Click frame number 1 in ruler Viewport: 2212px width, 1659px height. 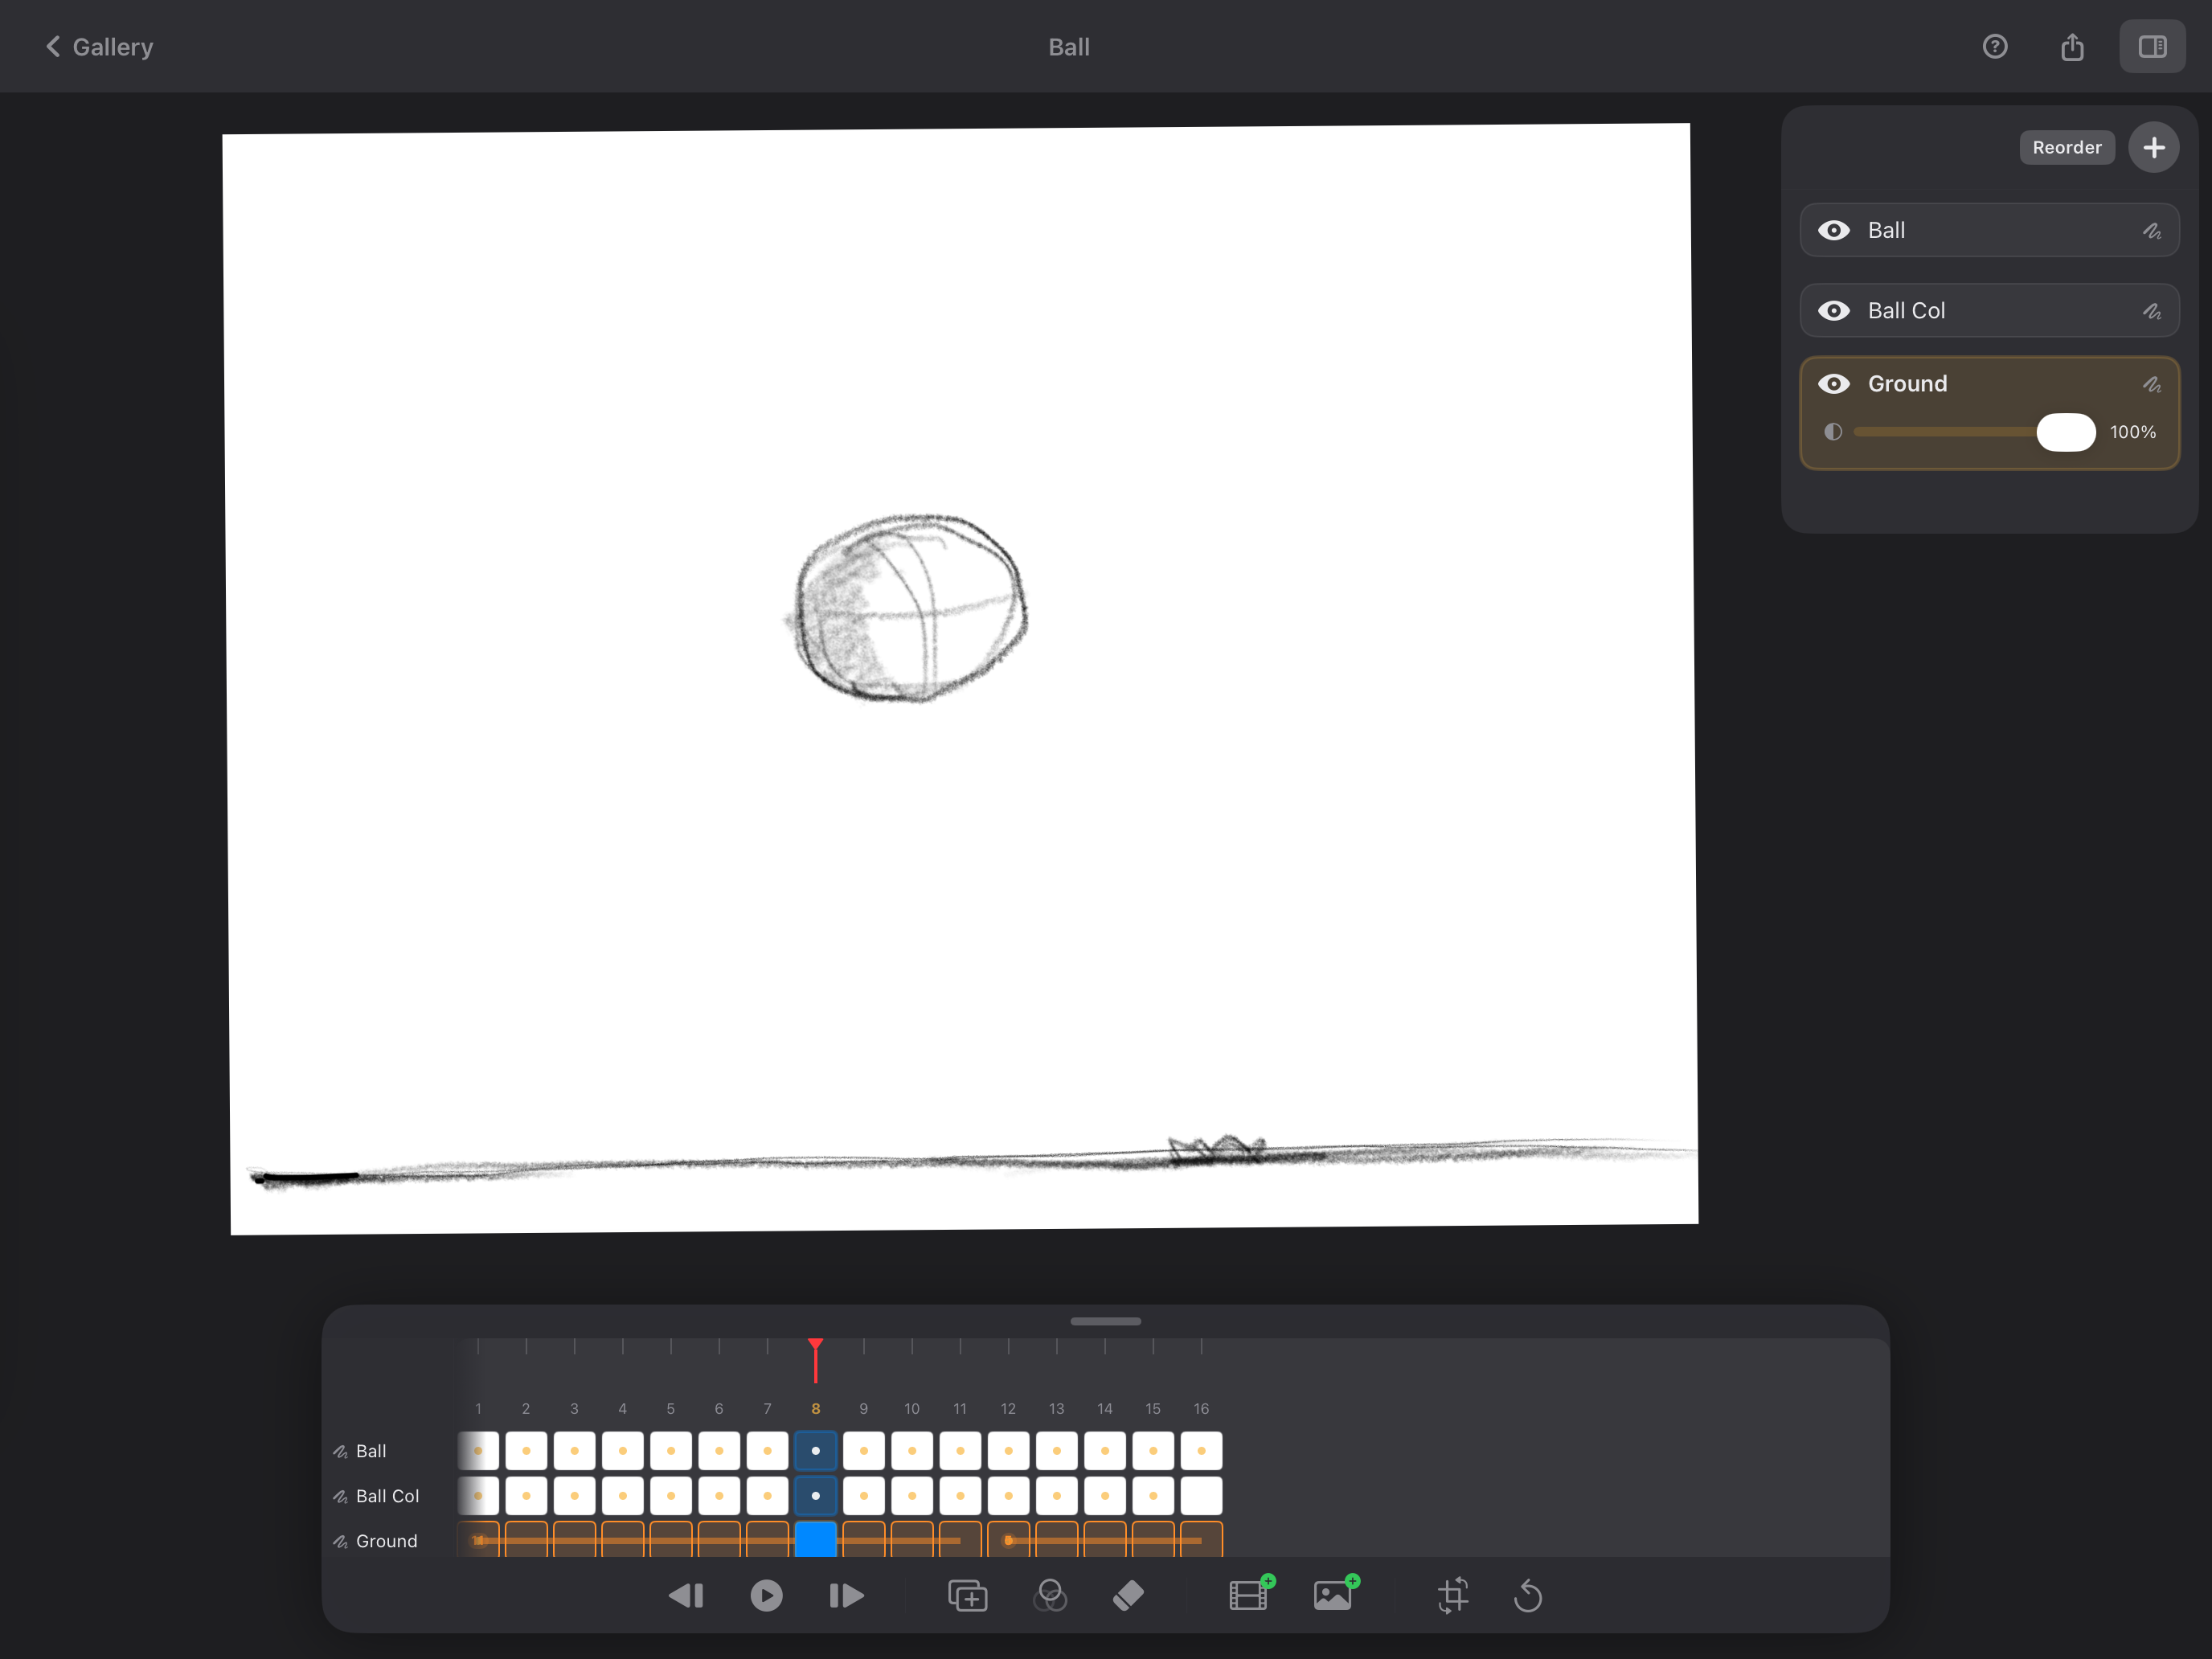coord(478,1408)
